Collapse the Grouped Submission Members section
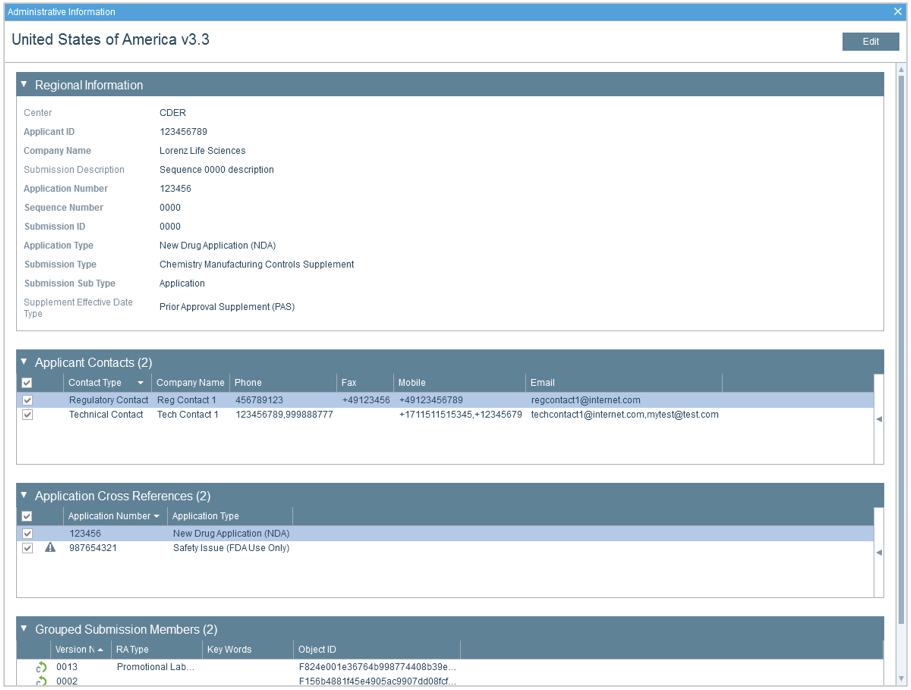Screen dimensions: 911x690 pos(24,628)
